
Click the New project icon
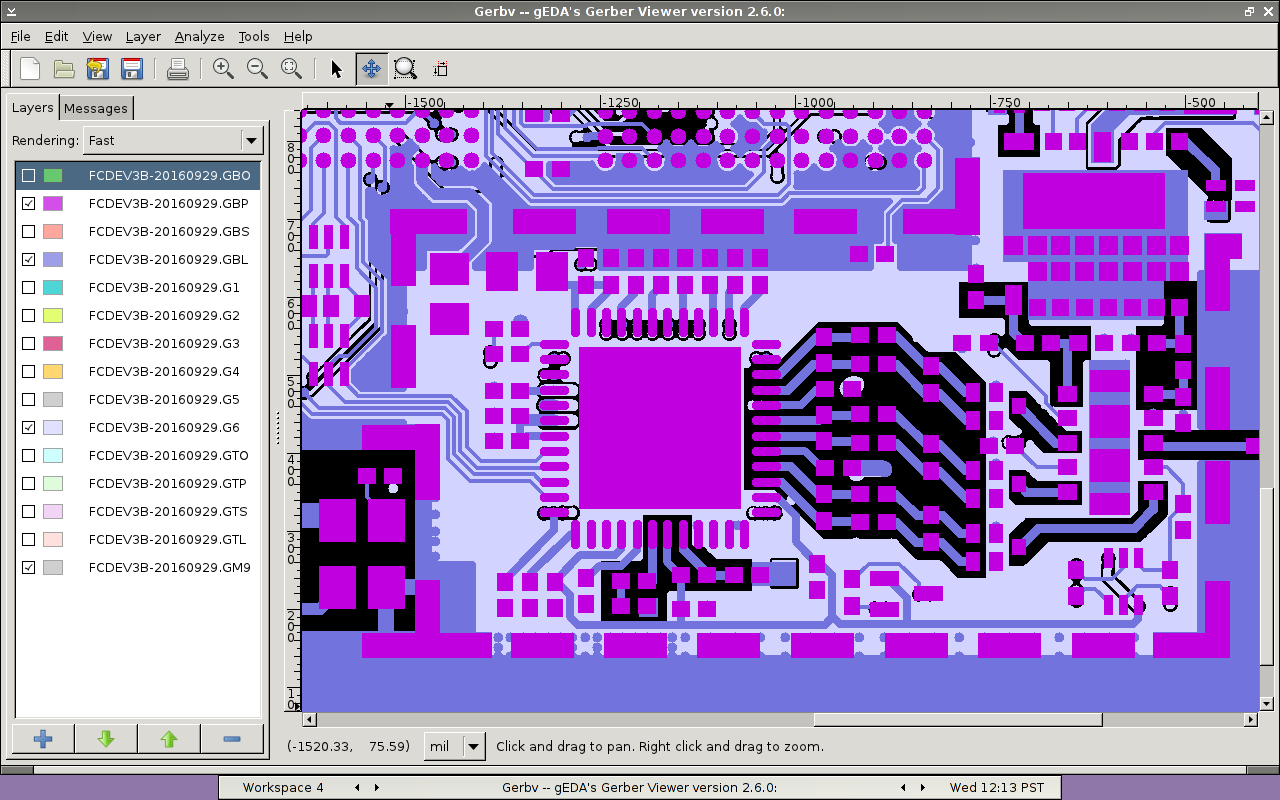(x=30, y=69)
